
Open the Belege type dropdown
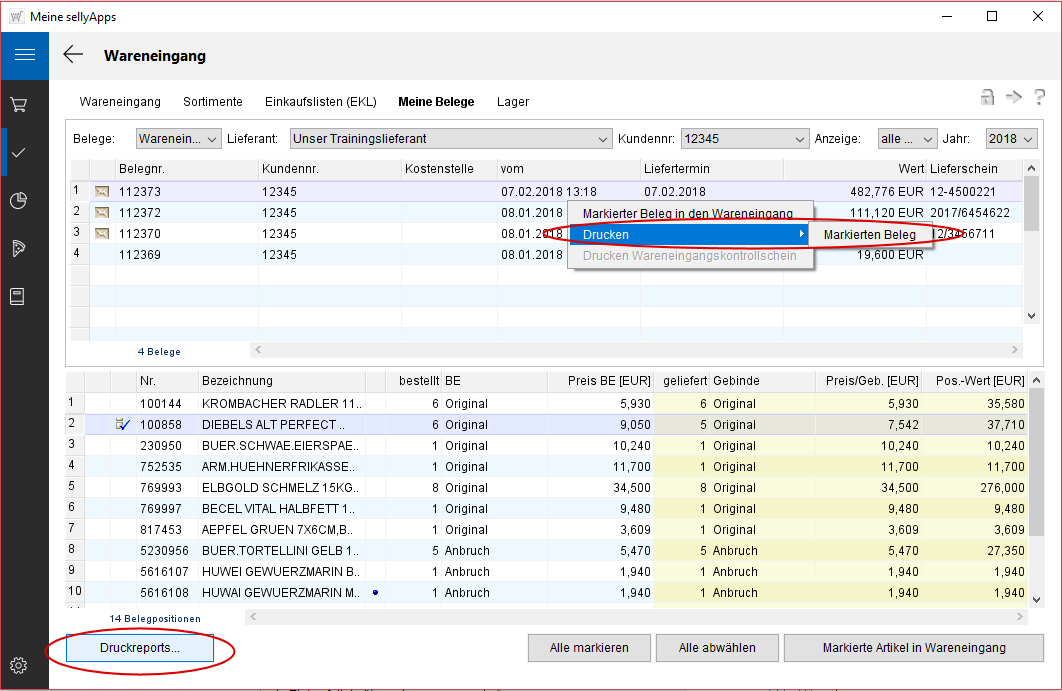tap(178, 139)
